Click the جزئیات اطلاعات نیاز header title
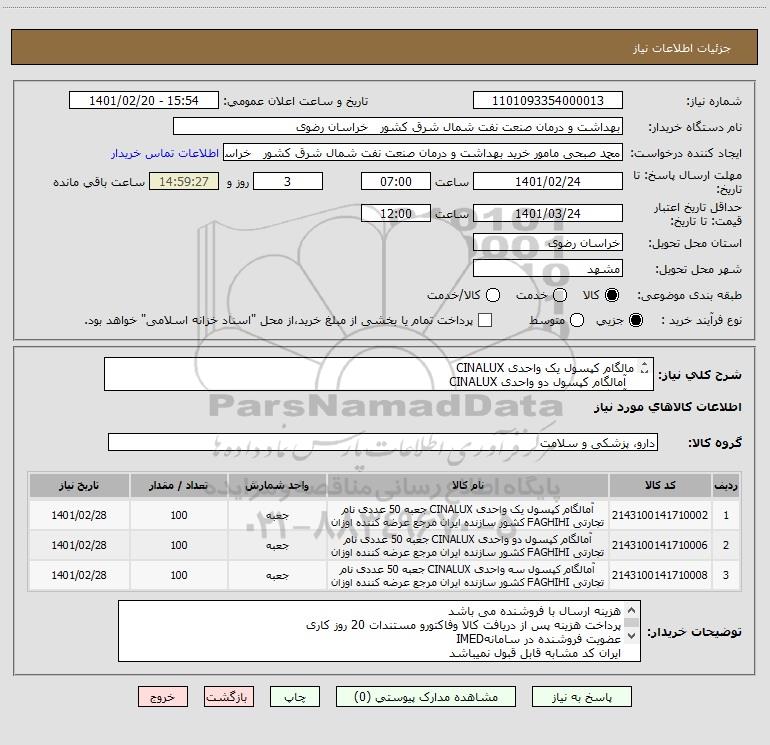This screenshot has height=745, width=770. point(682,48)
